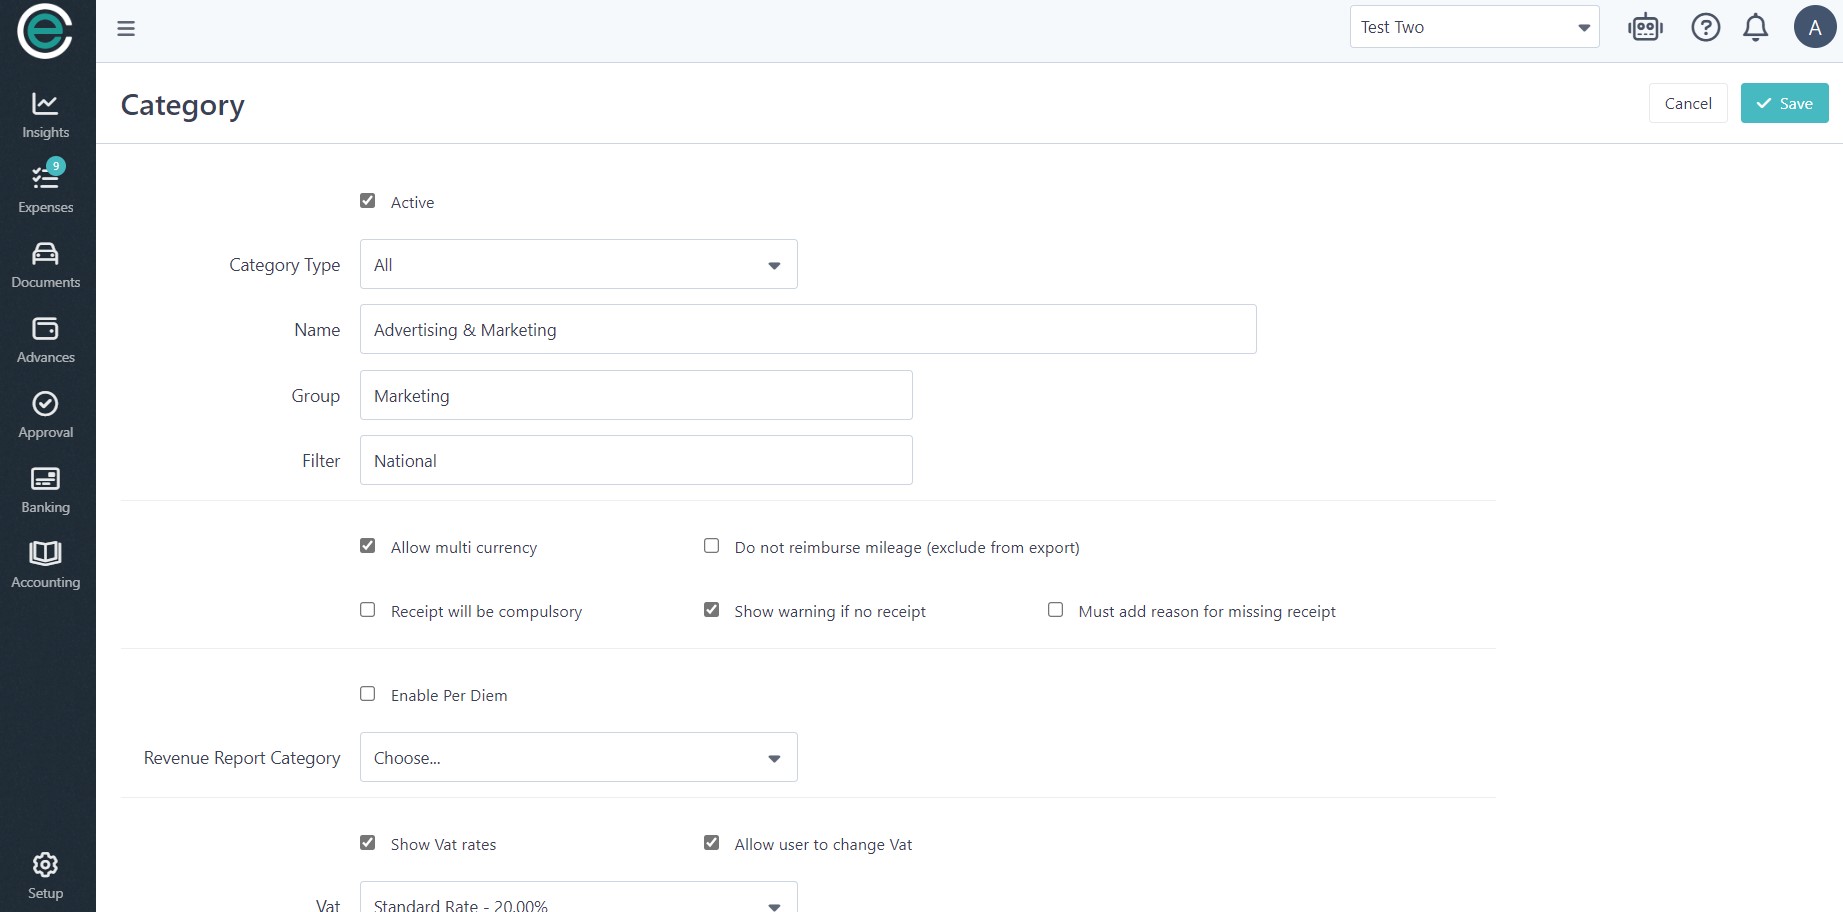Go to Approval menu label
This screenshot has height=912, width=1843.
click(x=46, y=432)
